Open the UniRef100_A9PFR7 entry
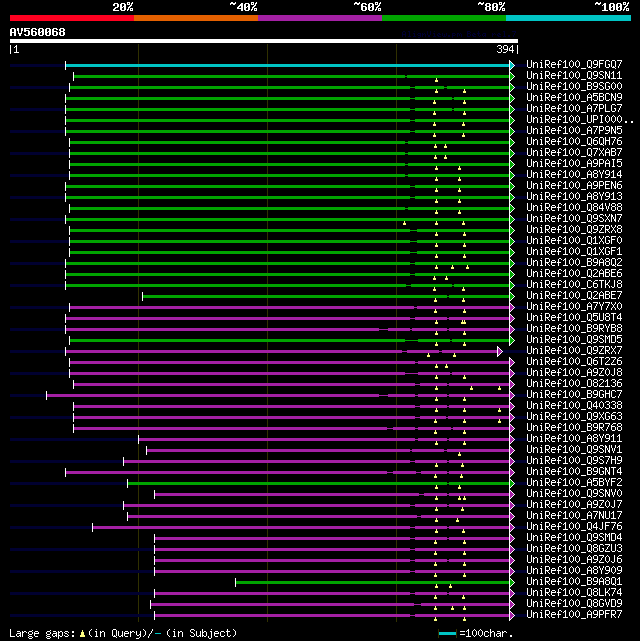Image resolution: width=640 pixels, height=641 pixels. pyautogui.click(x=574, y=614)
